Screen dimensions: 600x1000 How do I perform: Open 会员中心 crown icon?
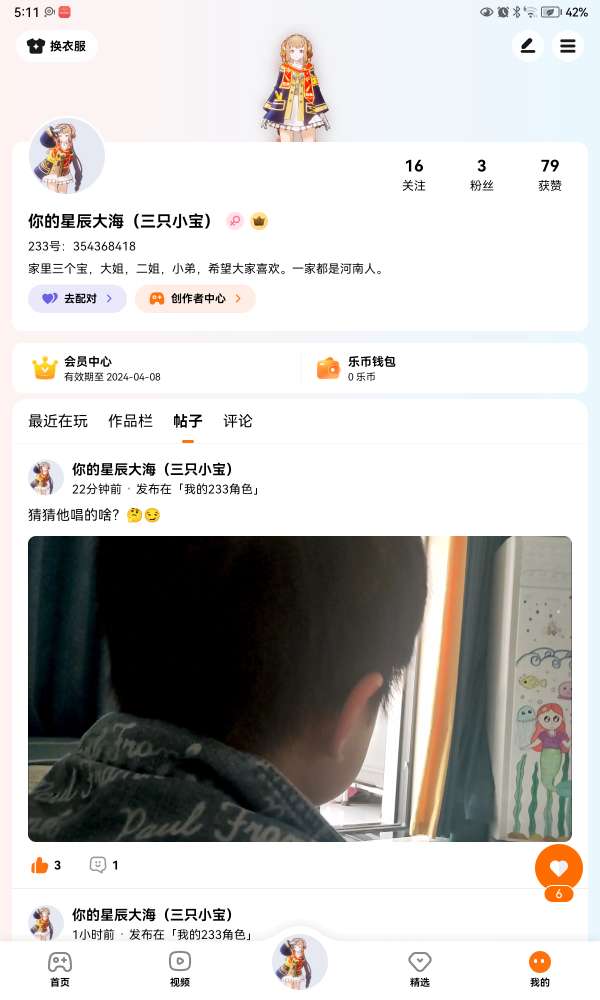coord(45,368)
